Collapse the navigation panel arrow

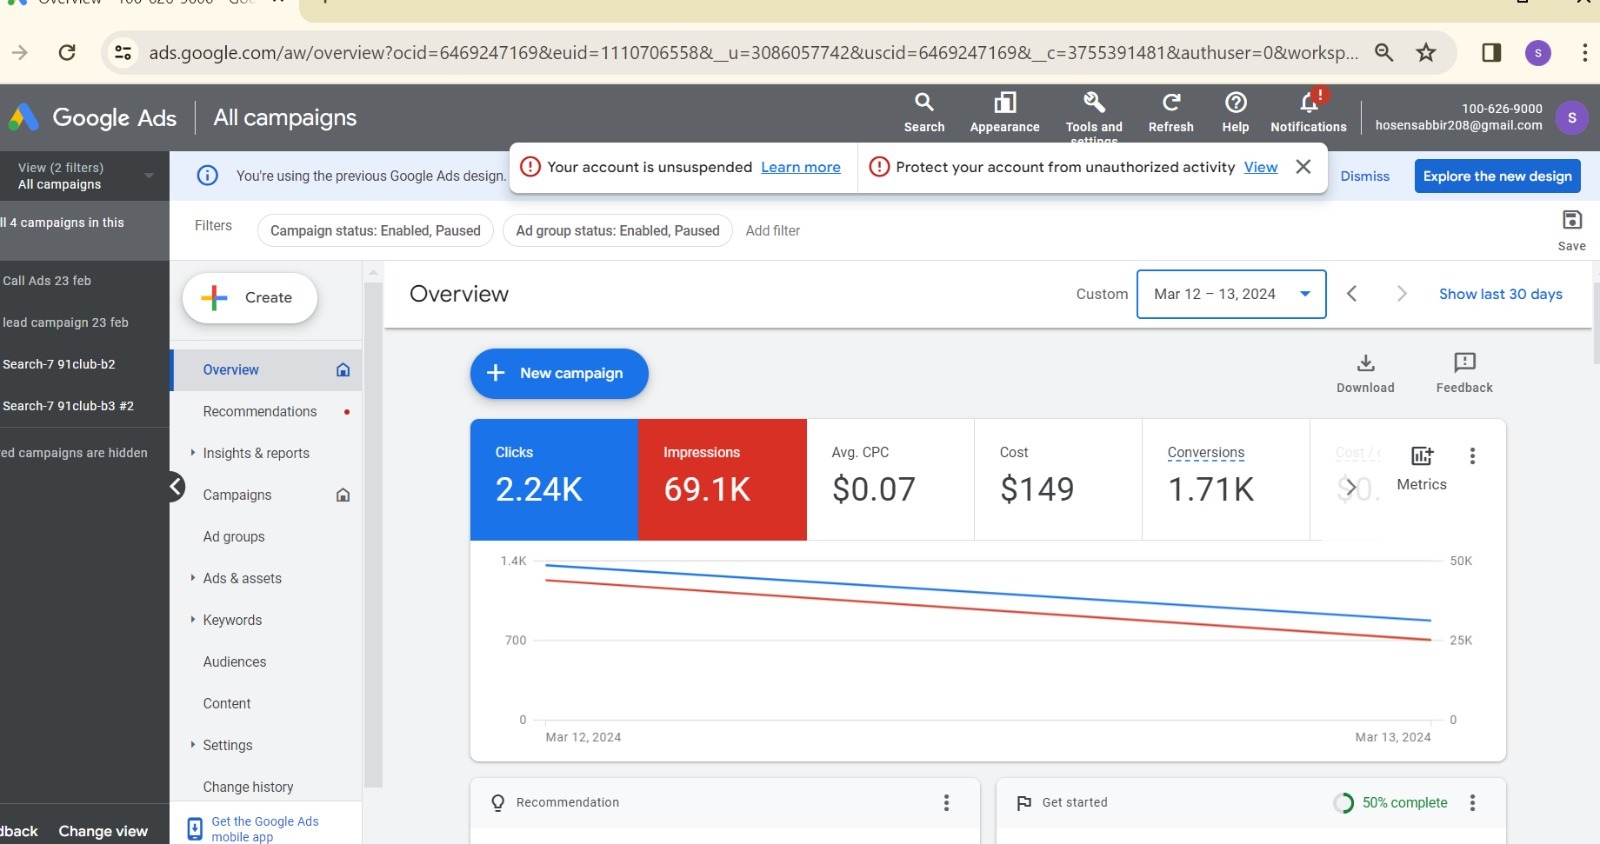(176, 486)
